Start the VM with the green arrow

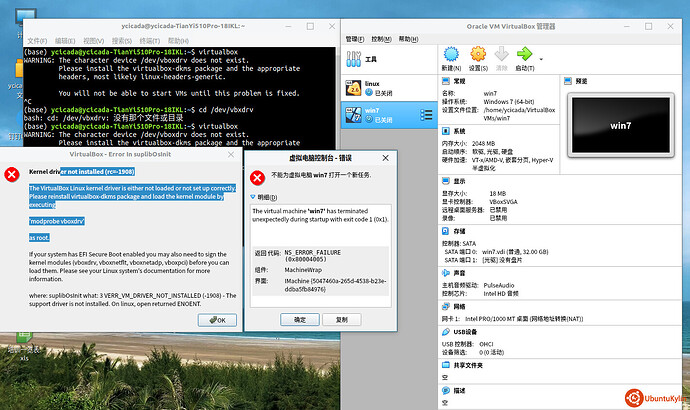[525, 55]
